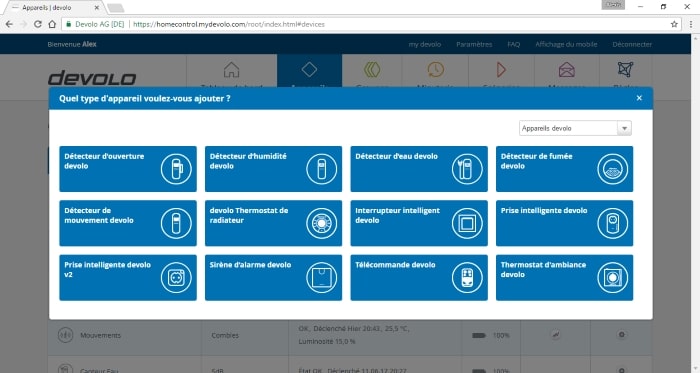
Task: Click the Interrupteur intelligent devolo label
Action: point(397,216)
